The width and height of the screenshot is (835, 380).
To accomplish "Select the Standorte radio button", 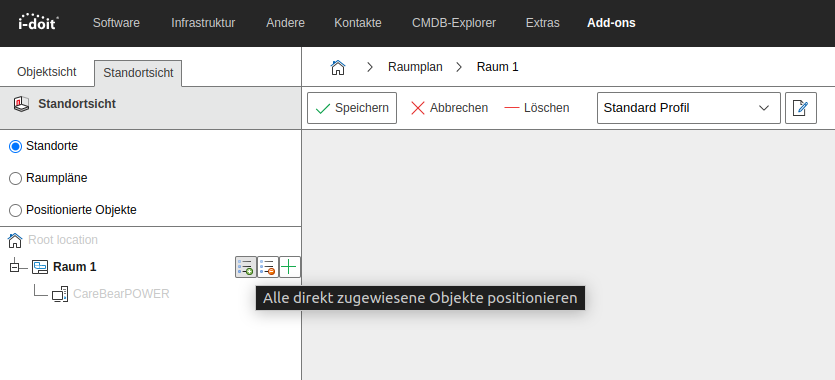I will point(15,146).
